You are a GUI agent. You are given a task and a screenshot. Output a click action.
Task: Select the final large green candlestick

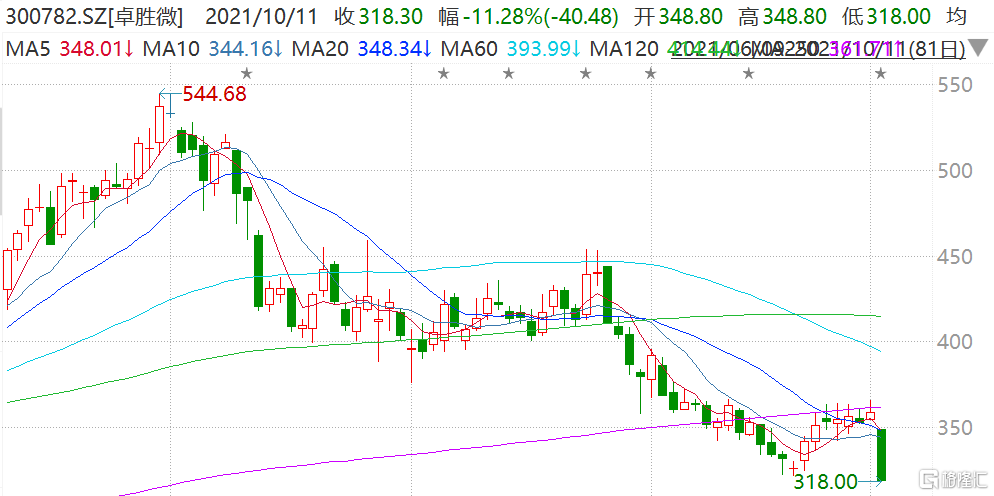click(881, 455)
